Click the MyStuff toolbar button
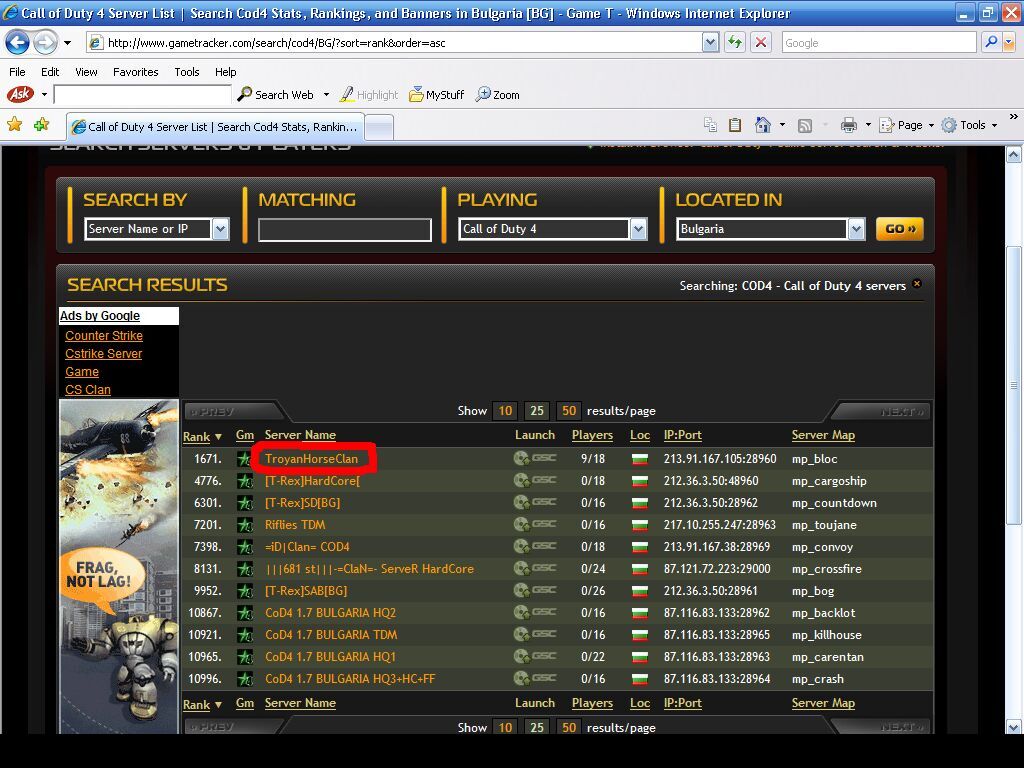 coord(437,95)
